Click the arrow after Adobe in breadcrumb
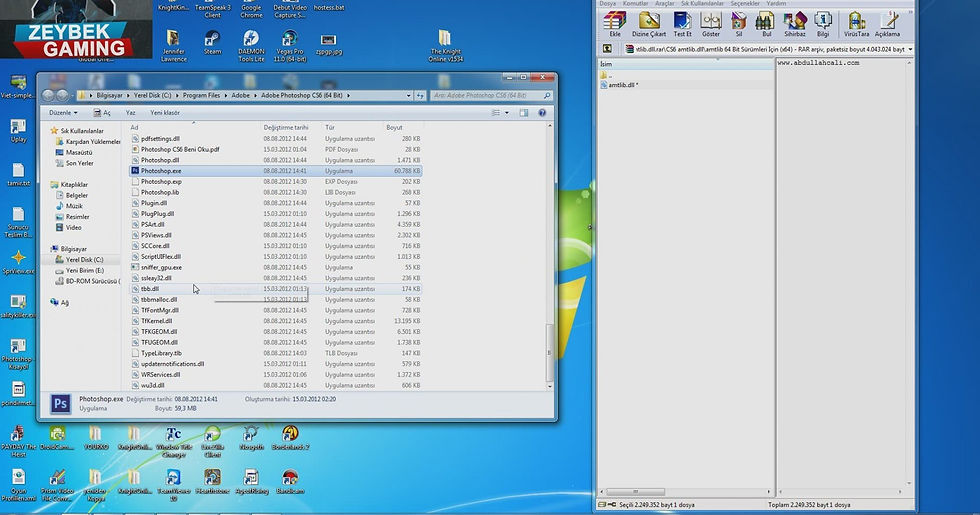 point(255,96)
